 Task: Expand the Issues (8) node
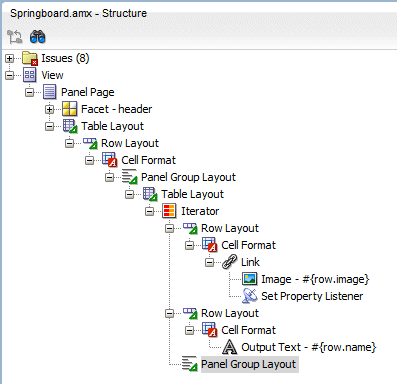(10, 59)
